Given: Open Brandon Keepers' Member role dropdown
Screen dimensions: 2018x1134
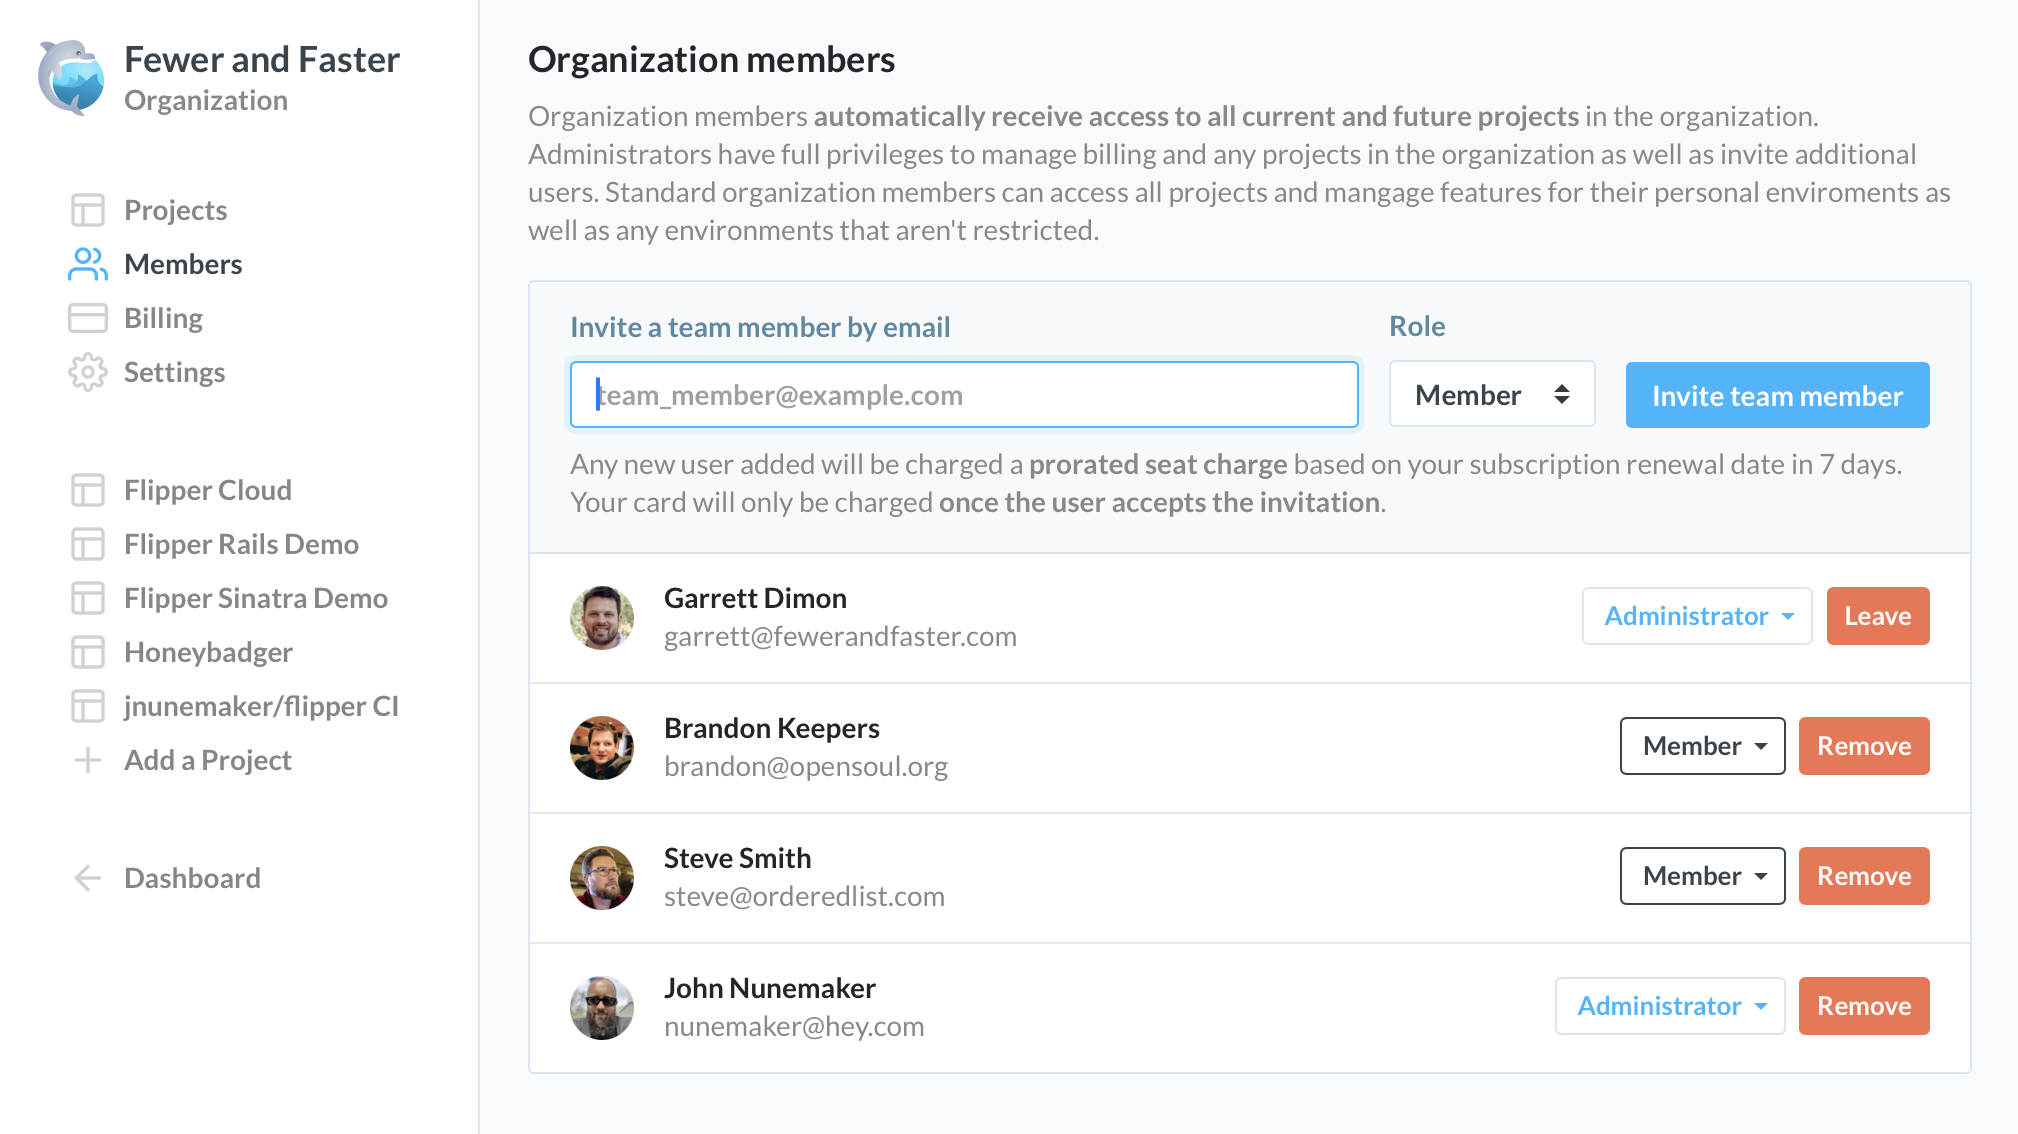Looking at the screenshot, I should coord(1702,746).
